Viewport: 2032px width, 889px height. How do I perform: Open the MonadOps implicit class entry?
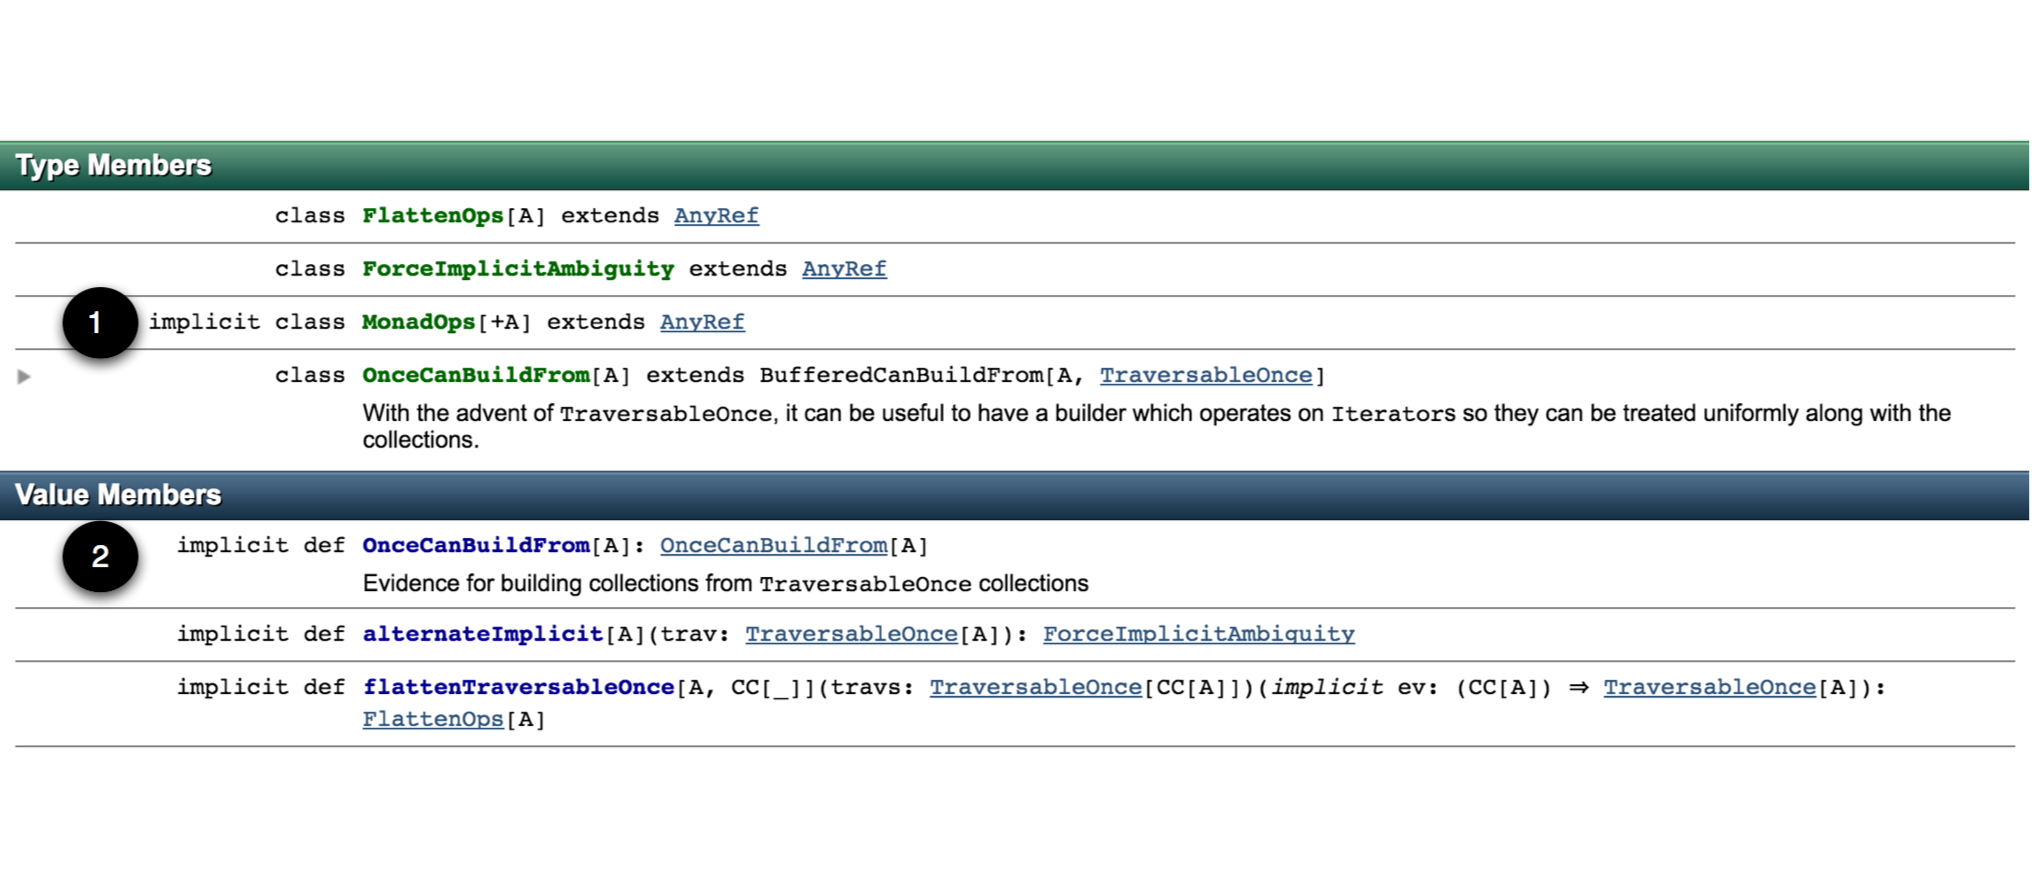coord(418,322)
